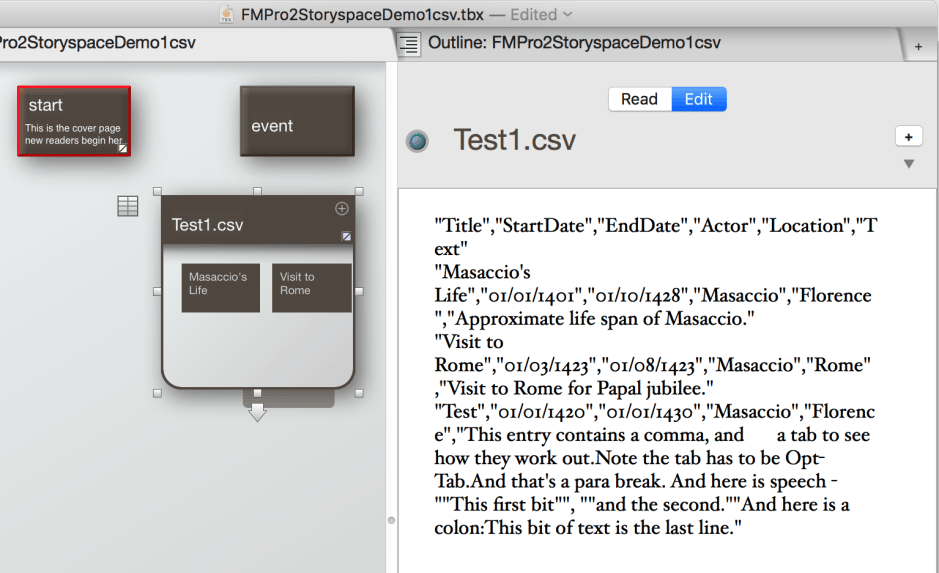Select the Outline: FMPro2StoryspaceDemo1csv tab
Screen dimensions: 939x573
coord(574,43)
